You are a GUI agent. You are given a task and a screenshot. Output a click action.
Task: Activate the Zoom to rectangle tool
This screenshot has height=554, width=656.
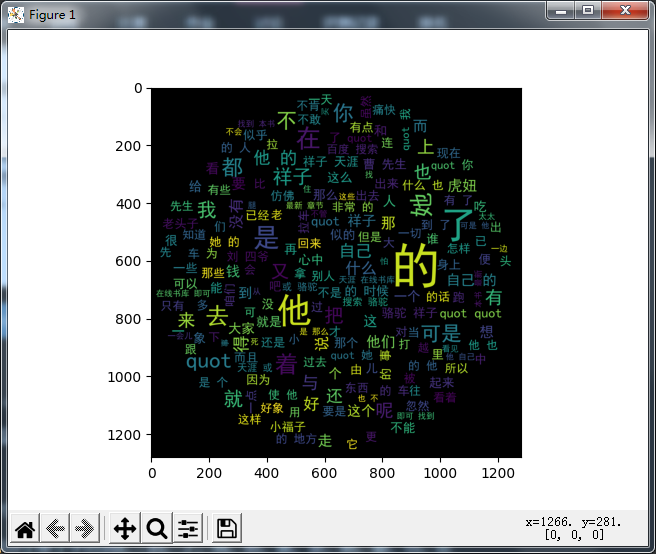coord(157,528)
